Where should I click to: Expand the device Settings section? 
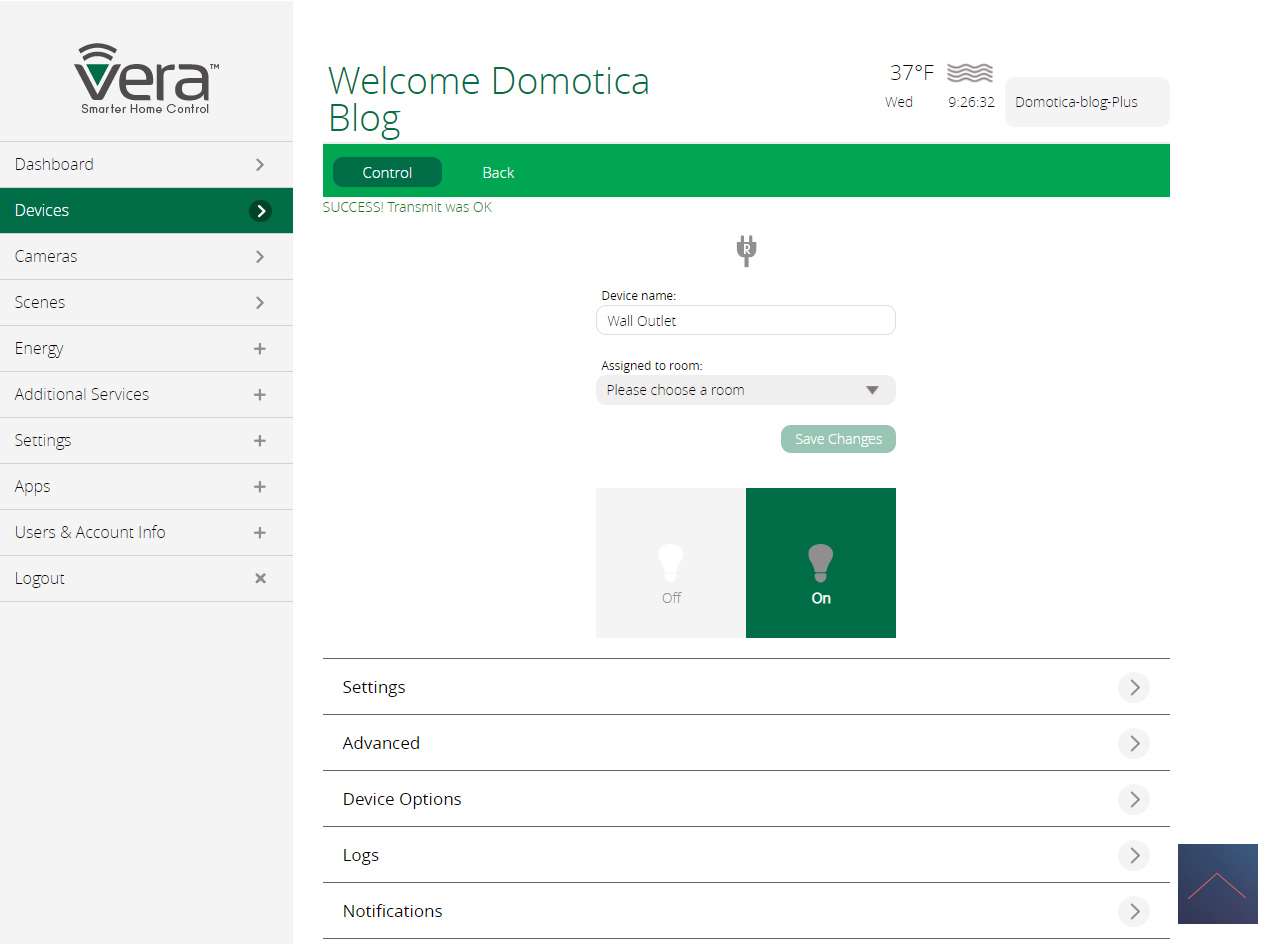point(745,687)
